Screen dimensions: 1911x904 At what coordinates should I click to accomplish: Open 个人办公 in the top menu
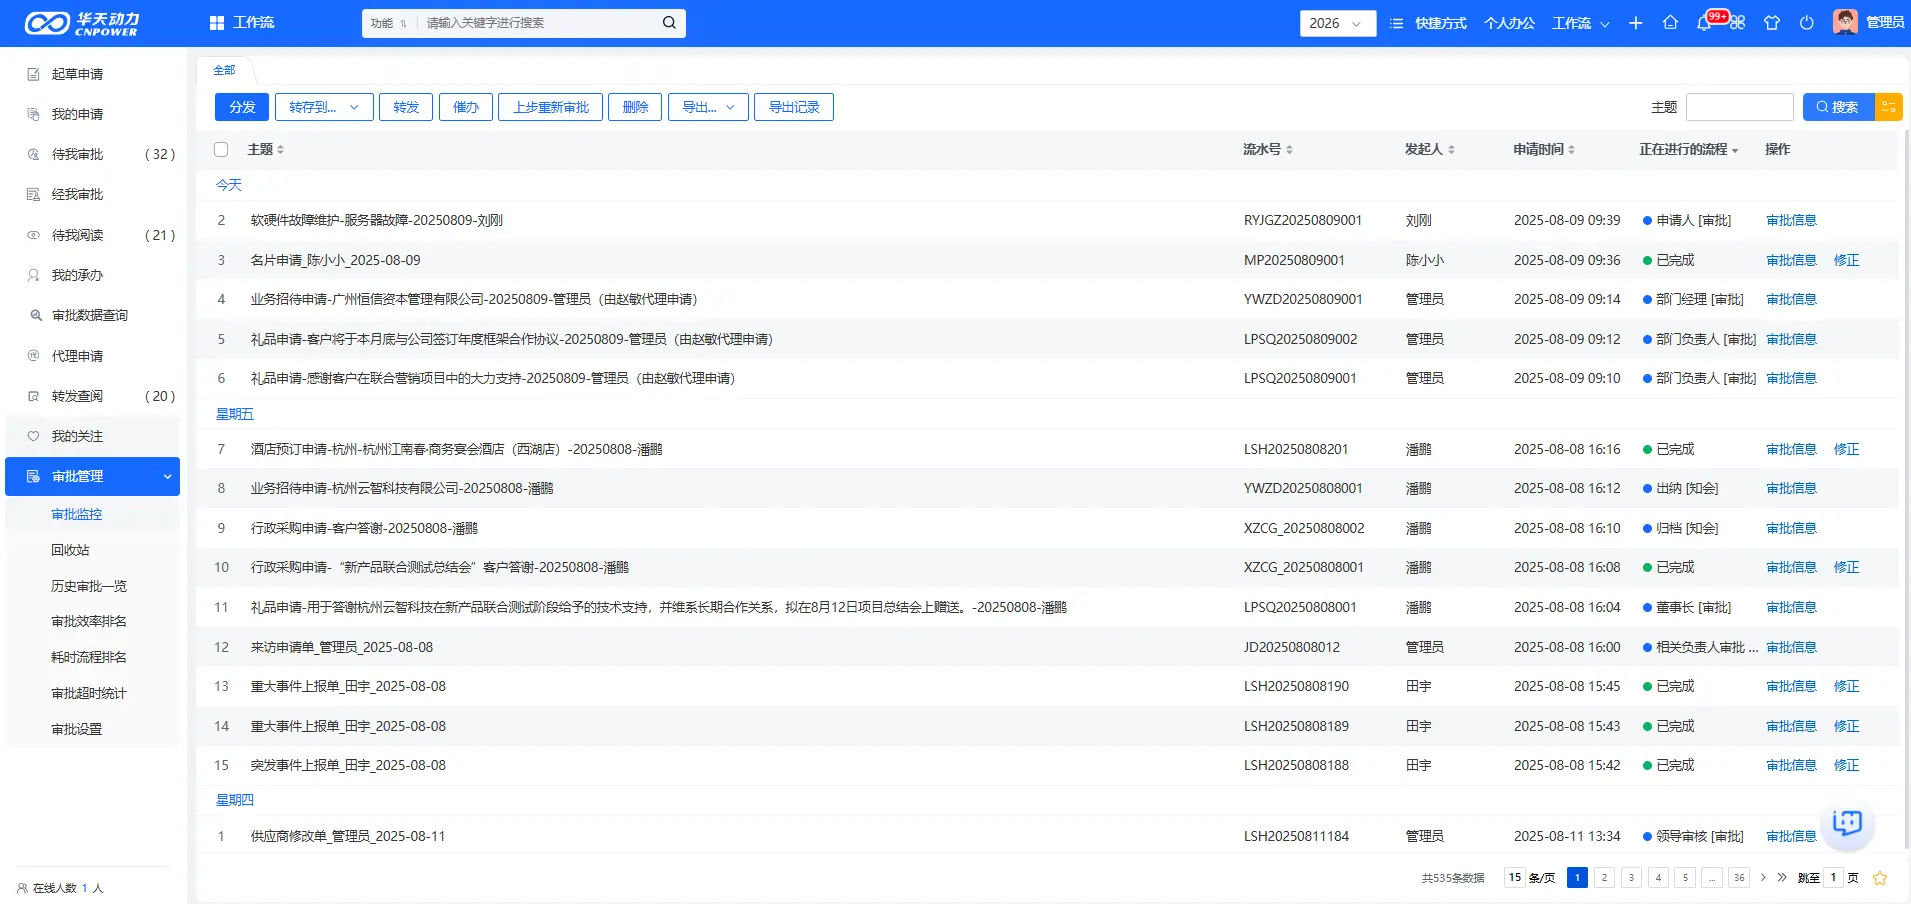point(1509,23)
